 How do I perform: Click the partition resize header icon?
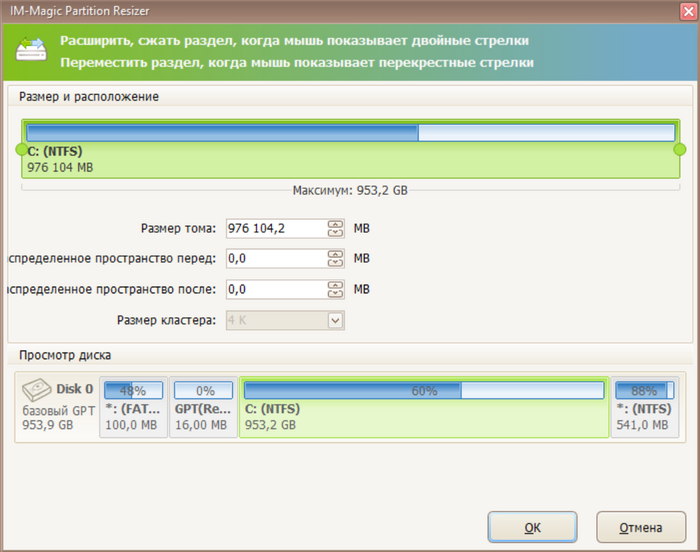pyautogui.click(x=31, y=50)
